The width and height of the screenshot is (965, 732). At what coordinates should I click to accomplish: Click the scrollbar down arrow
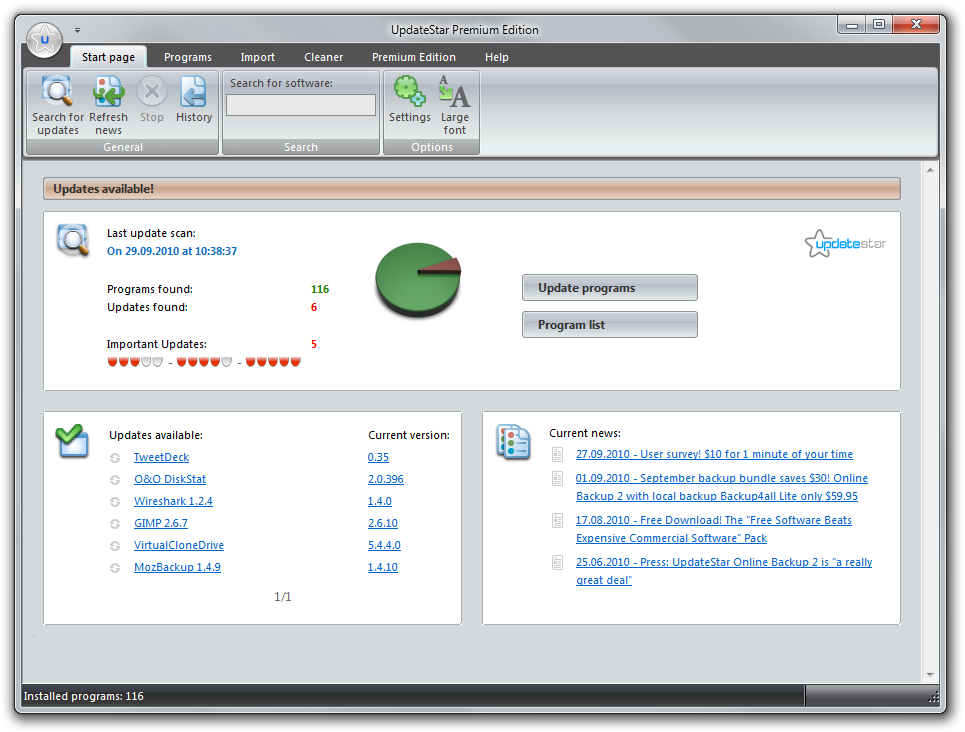[930, 675]
